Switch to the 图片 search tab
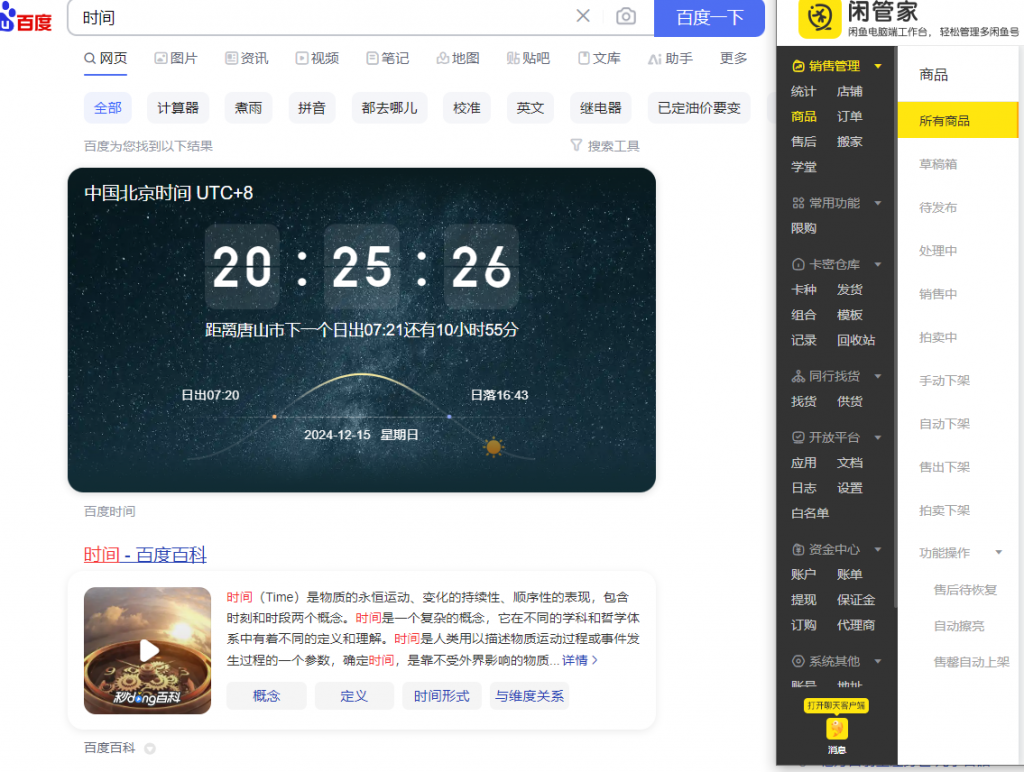Viewport: 1024px width, 772px height. 176,58
